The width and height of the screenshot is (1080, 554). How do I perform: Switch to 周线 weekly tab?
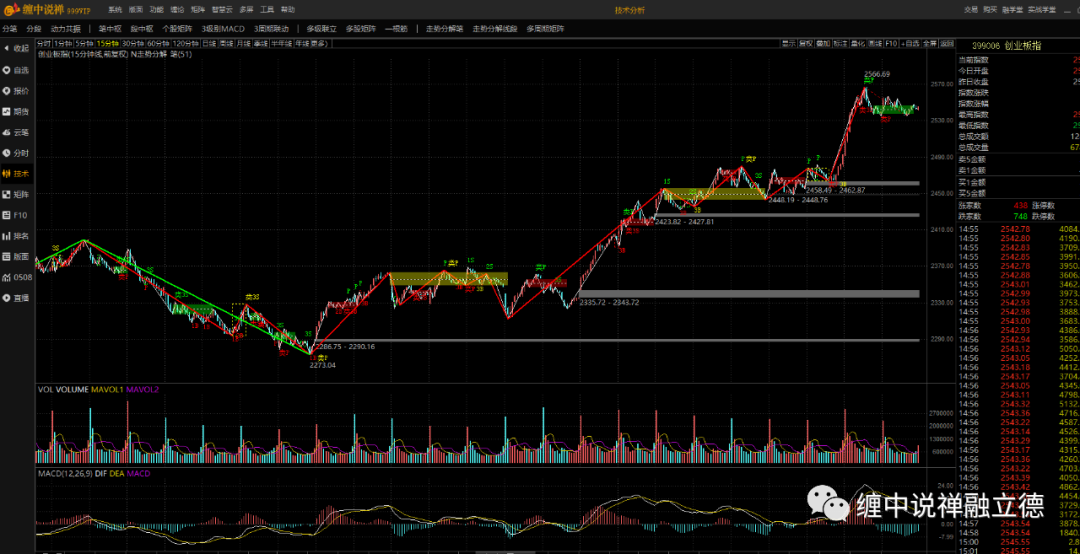[226, 43]
